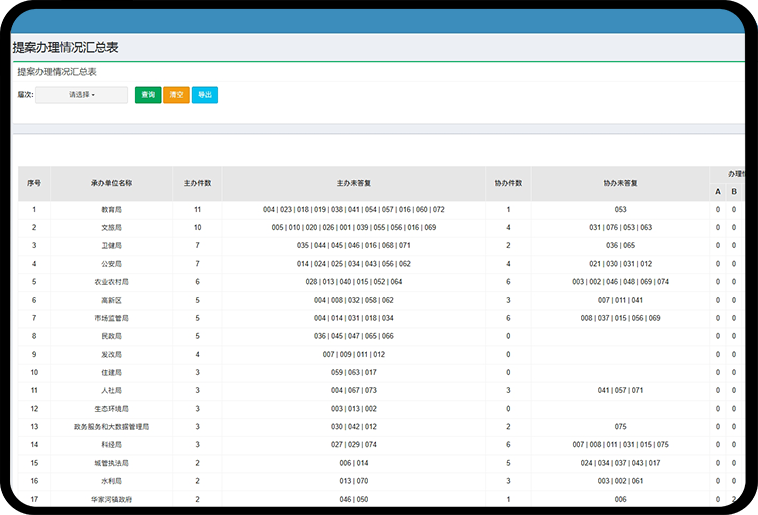
Task: Click the 提案办理情况汇总表 panel subtitle
Action: pos(57,72)
